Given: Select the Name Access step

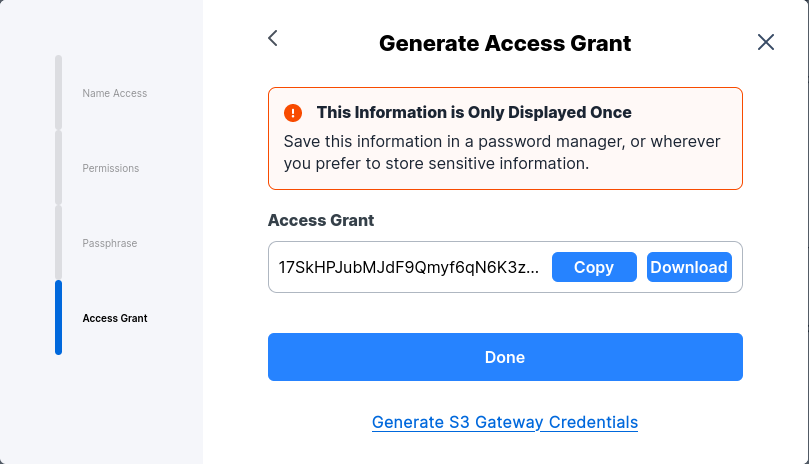Looking at the screenshot, I should click(x=114, y=93).
